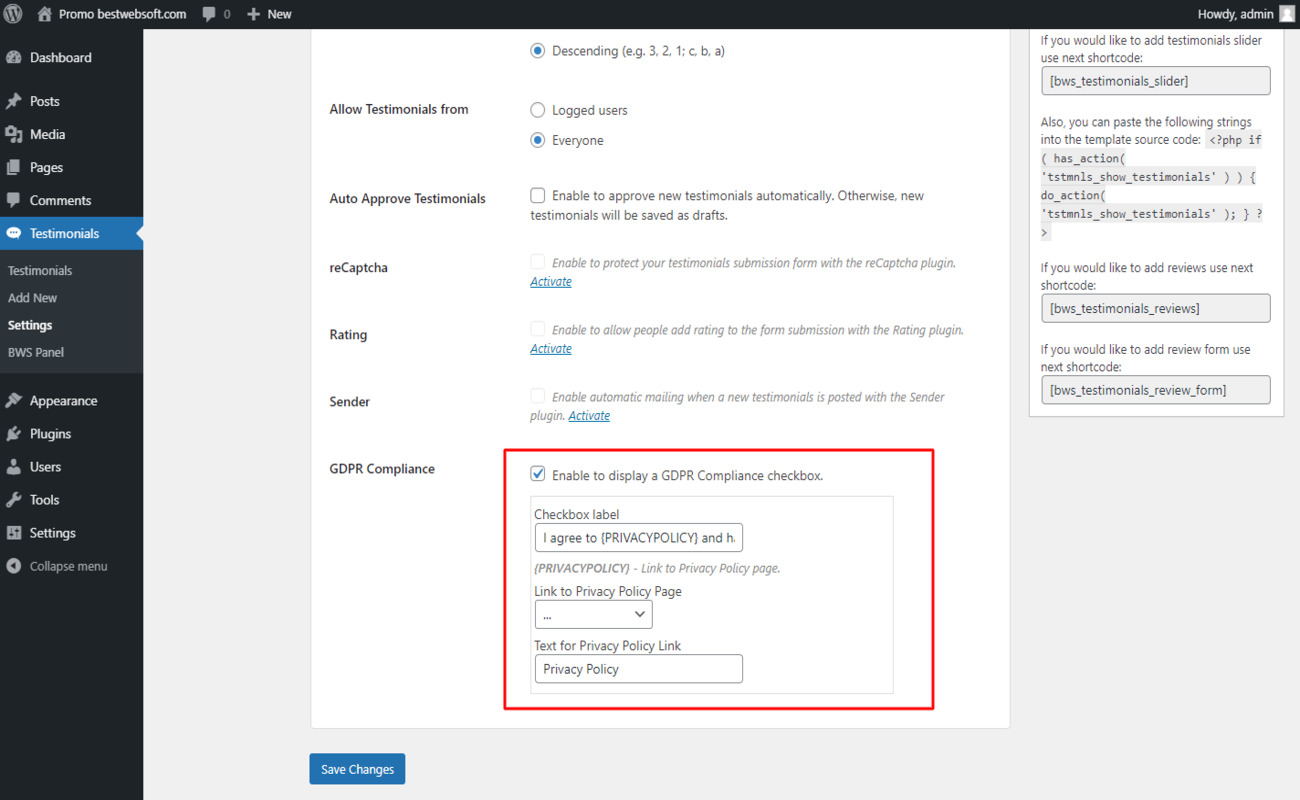Select the Pages sidebar icon

(14, 168)
